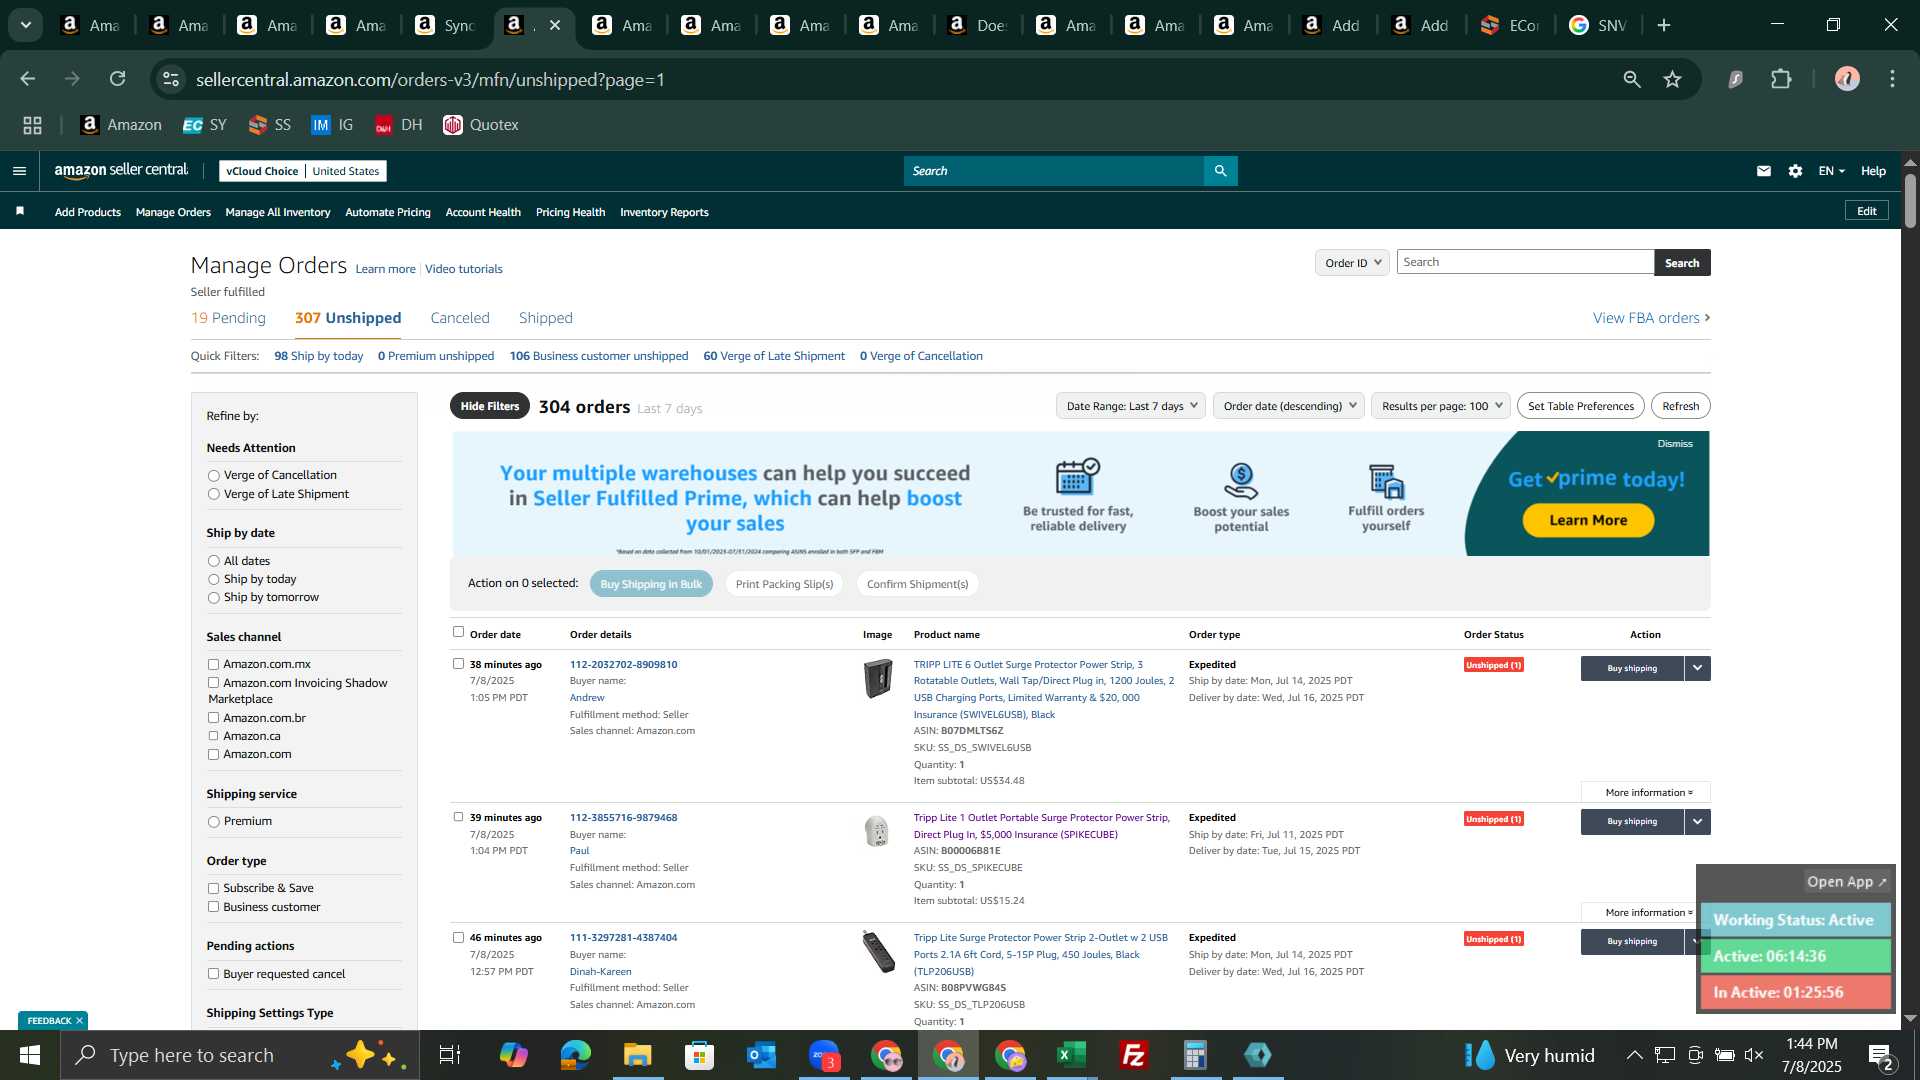Select the Ship by today radio option
1920x1080 pixels.
213,580
